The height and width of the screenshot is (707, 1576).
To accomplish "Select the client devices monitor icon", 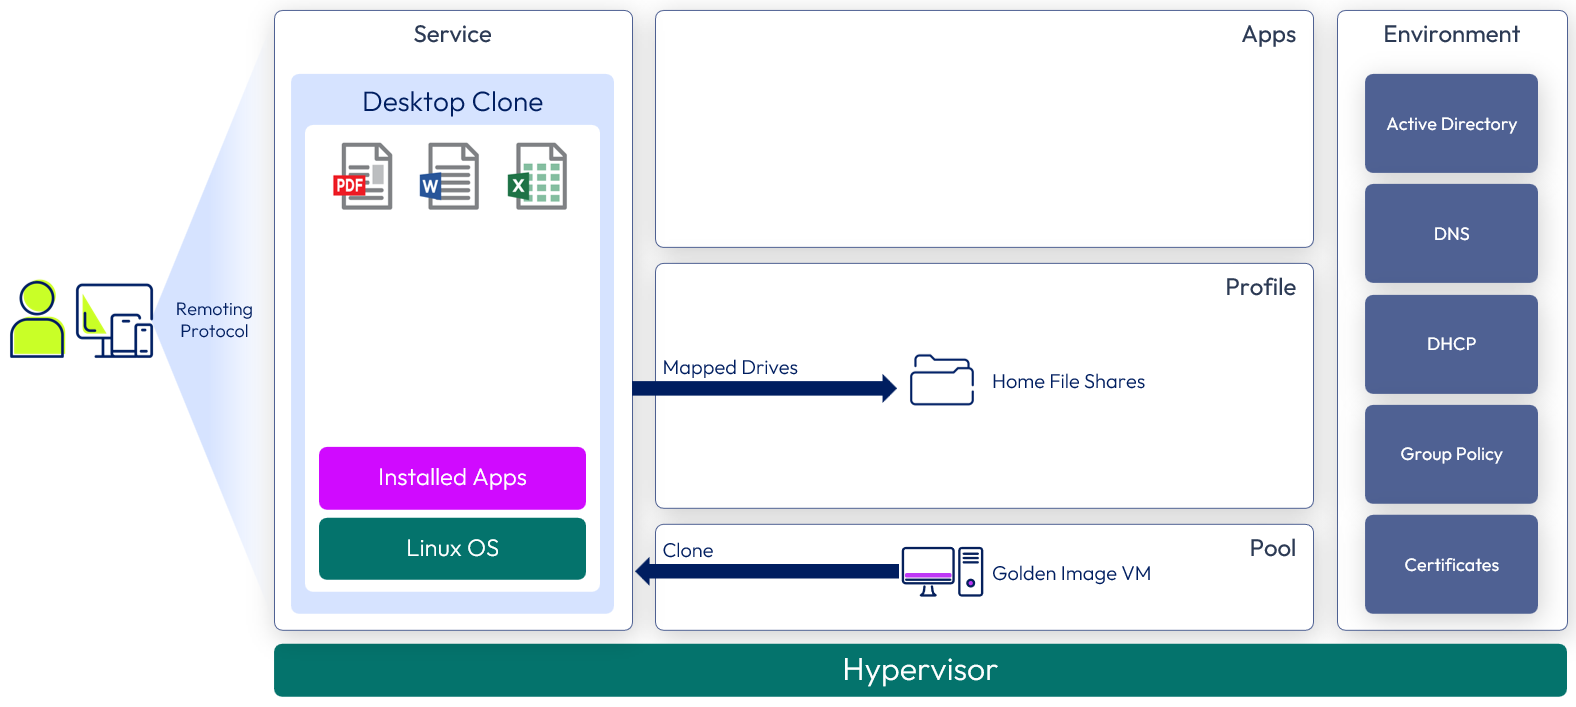I will (115, 320).
